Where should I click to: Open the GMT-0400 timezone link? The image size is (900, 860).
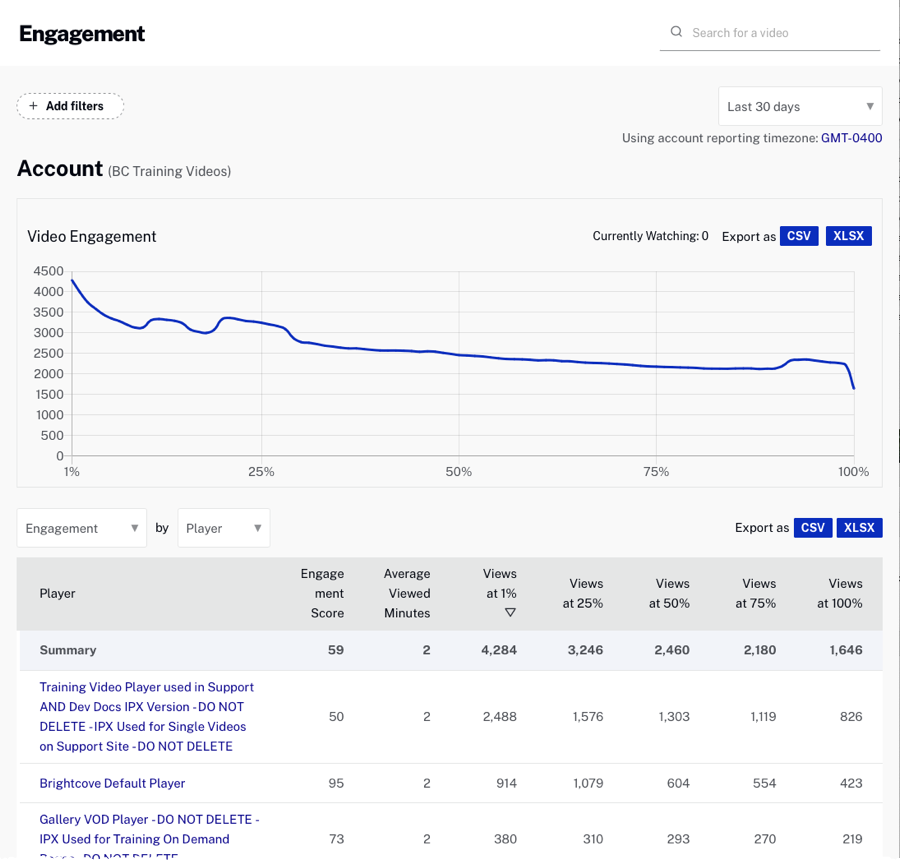point(851,138)
